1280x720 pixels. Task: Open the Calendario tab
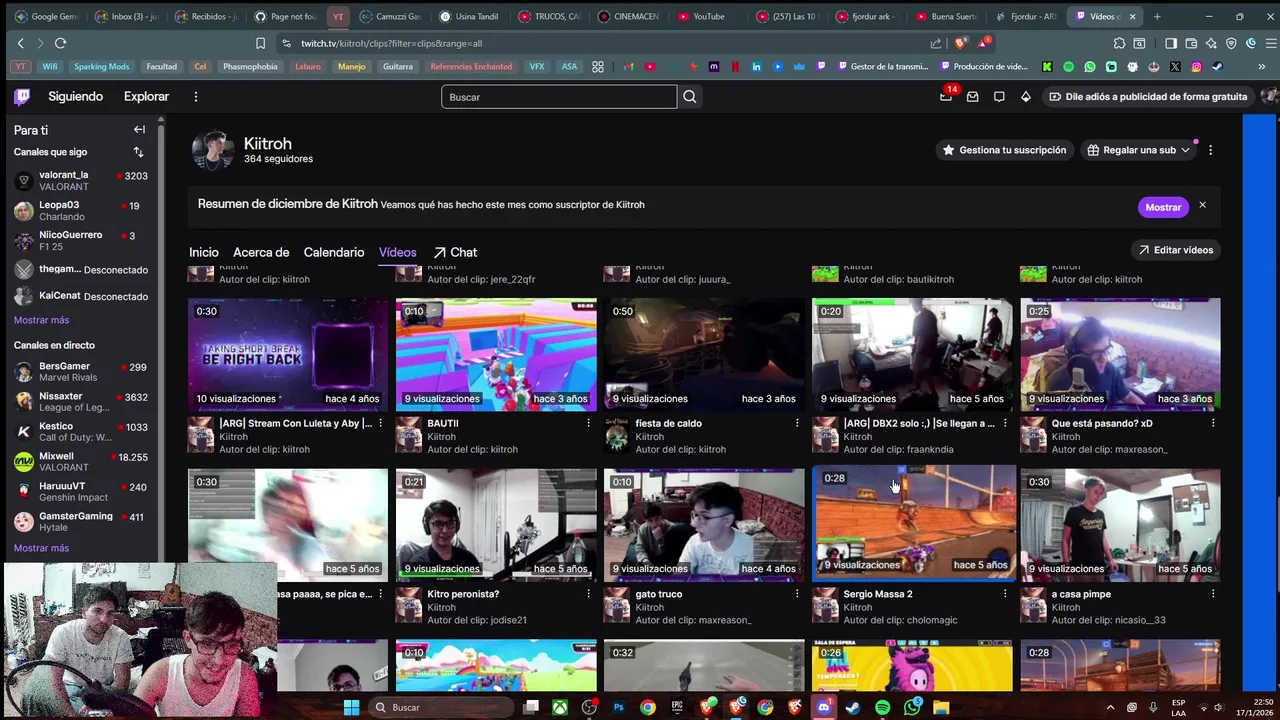pyautogui.click(x=334, y=252)
